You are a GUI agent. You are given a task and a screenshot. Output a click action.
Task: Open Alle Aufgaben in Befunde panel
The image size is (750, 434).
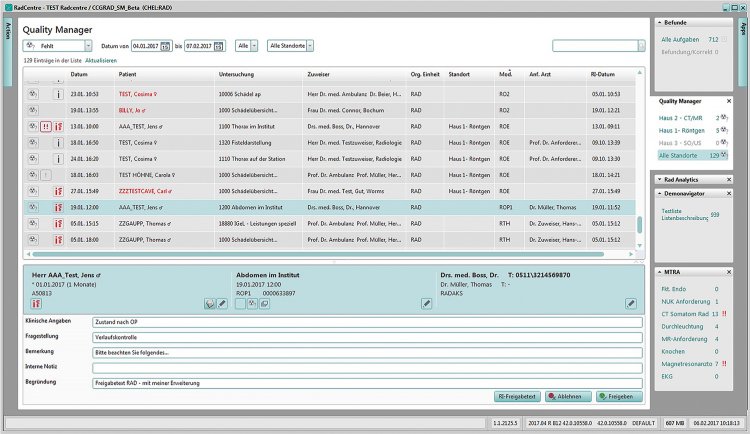(x=680, y=40)
